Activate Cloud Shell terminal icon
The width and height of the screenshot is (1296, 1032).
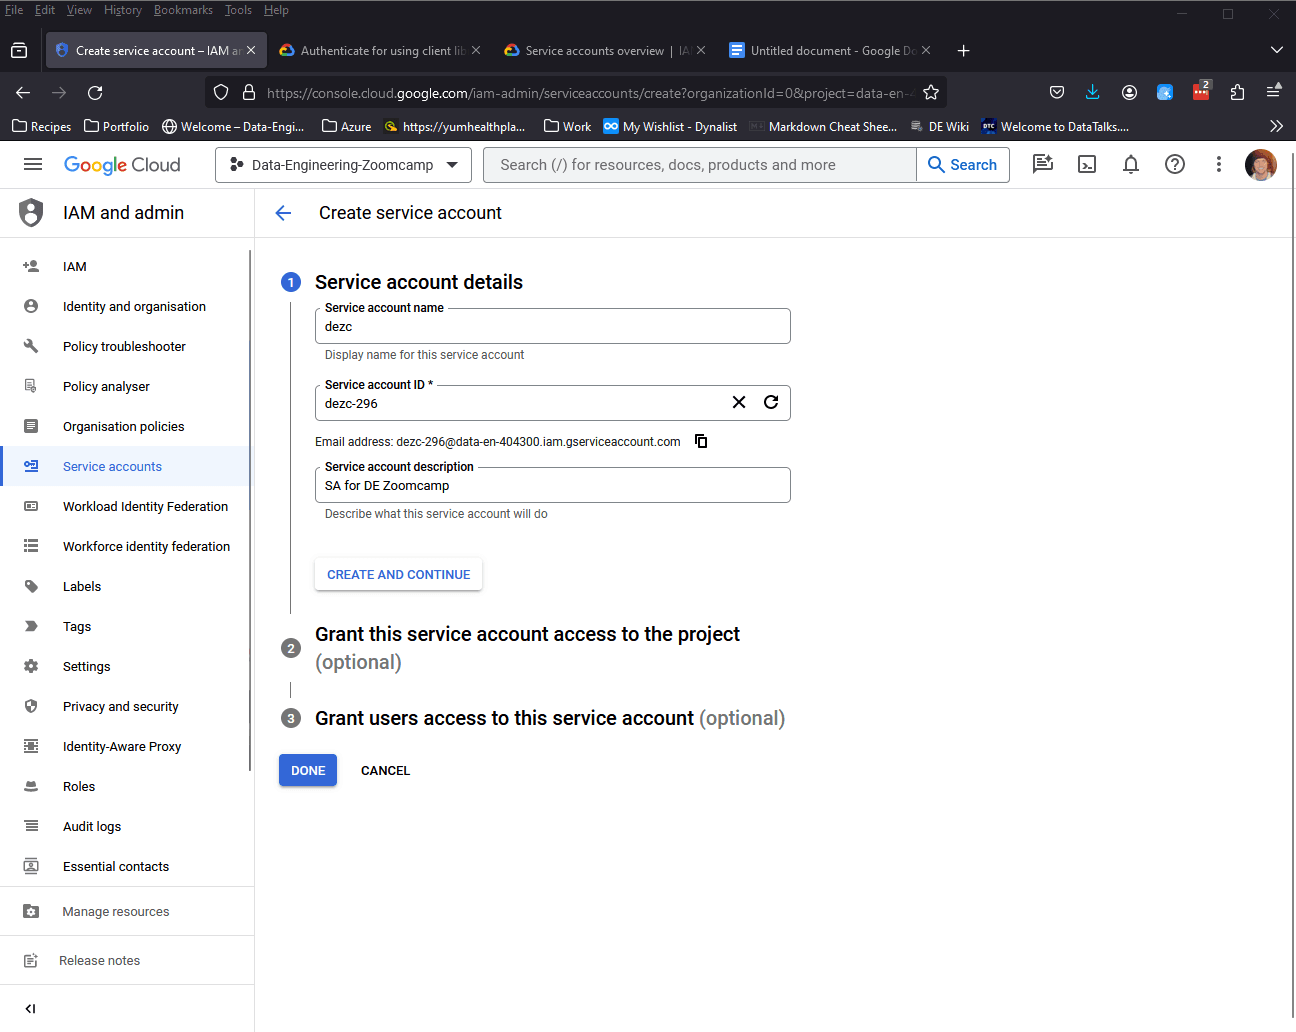(x=1087, y=164)
